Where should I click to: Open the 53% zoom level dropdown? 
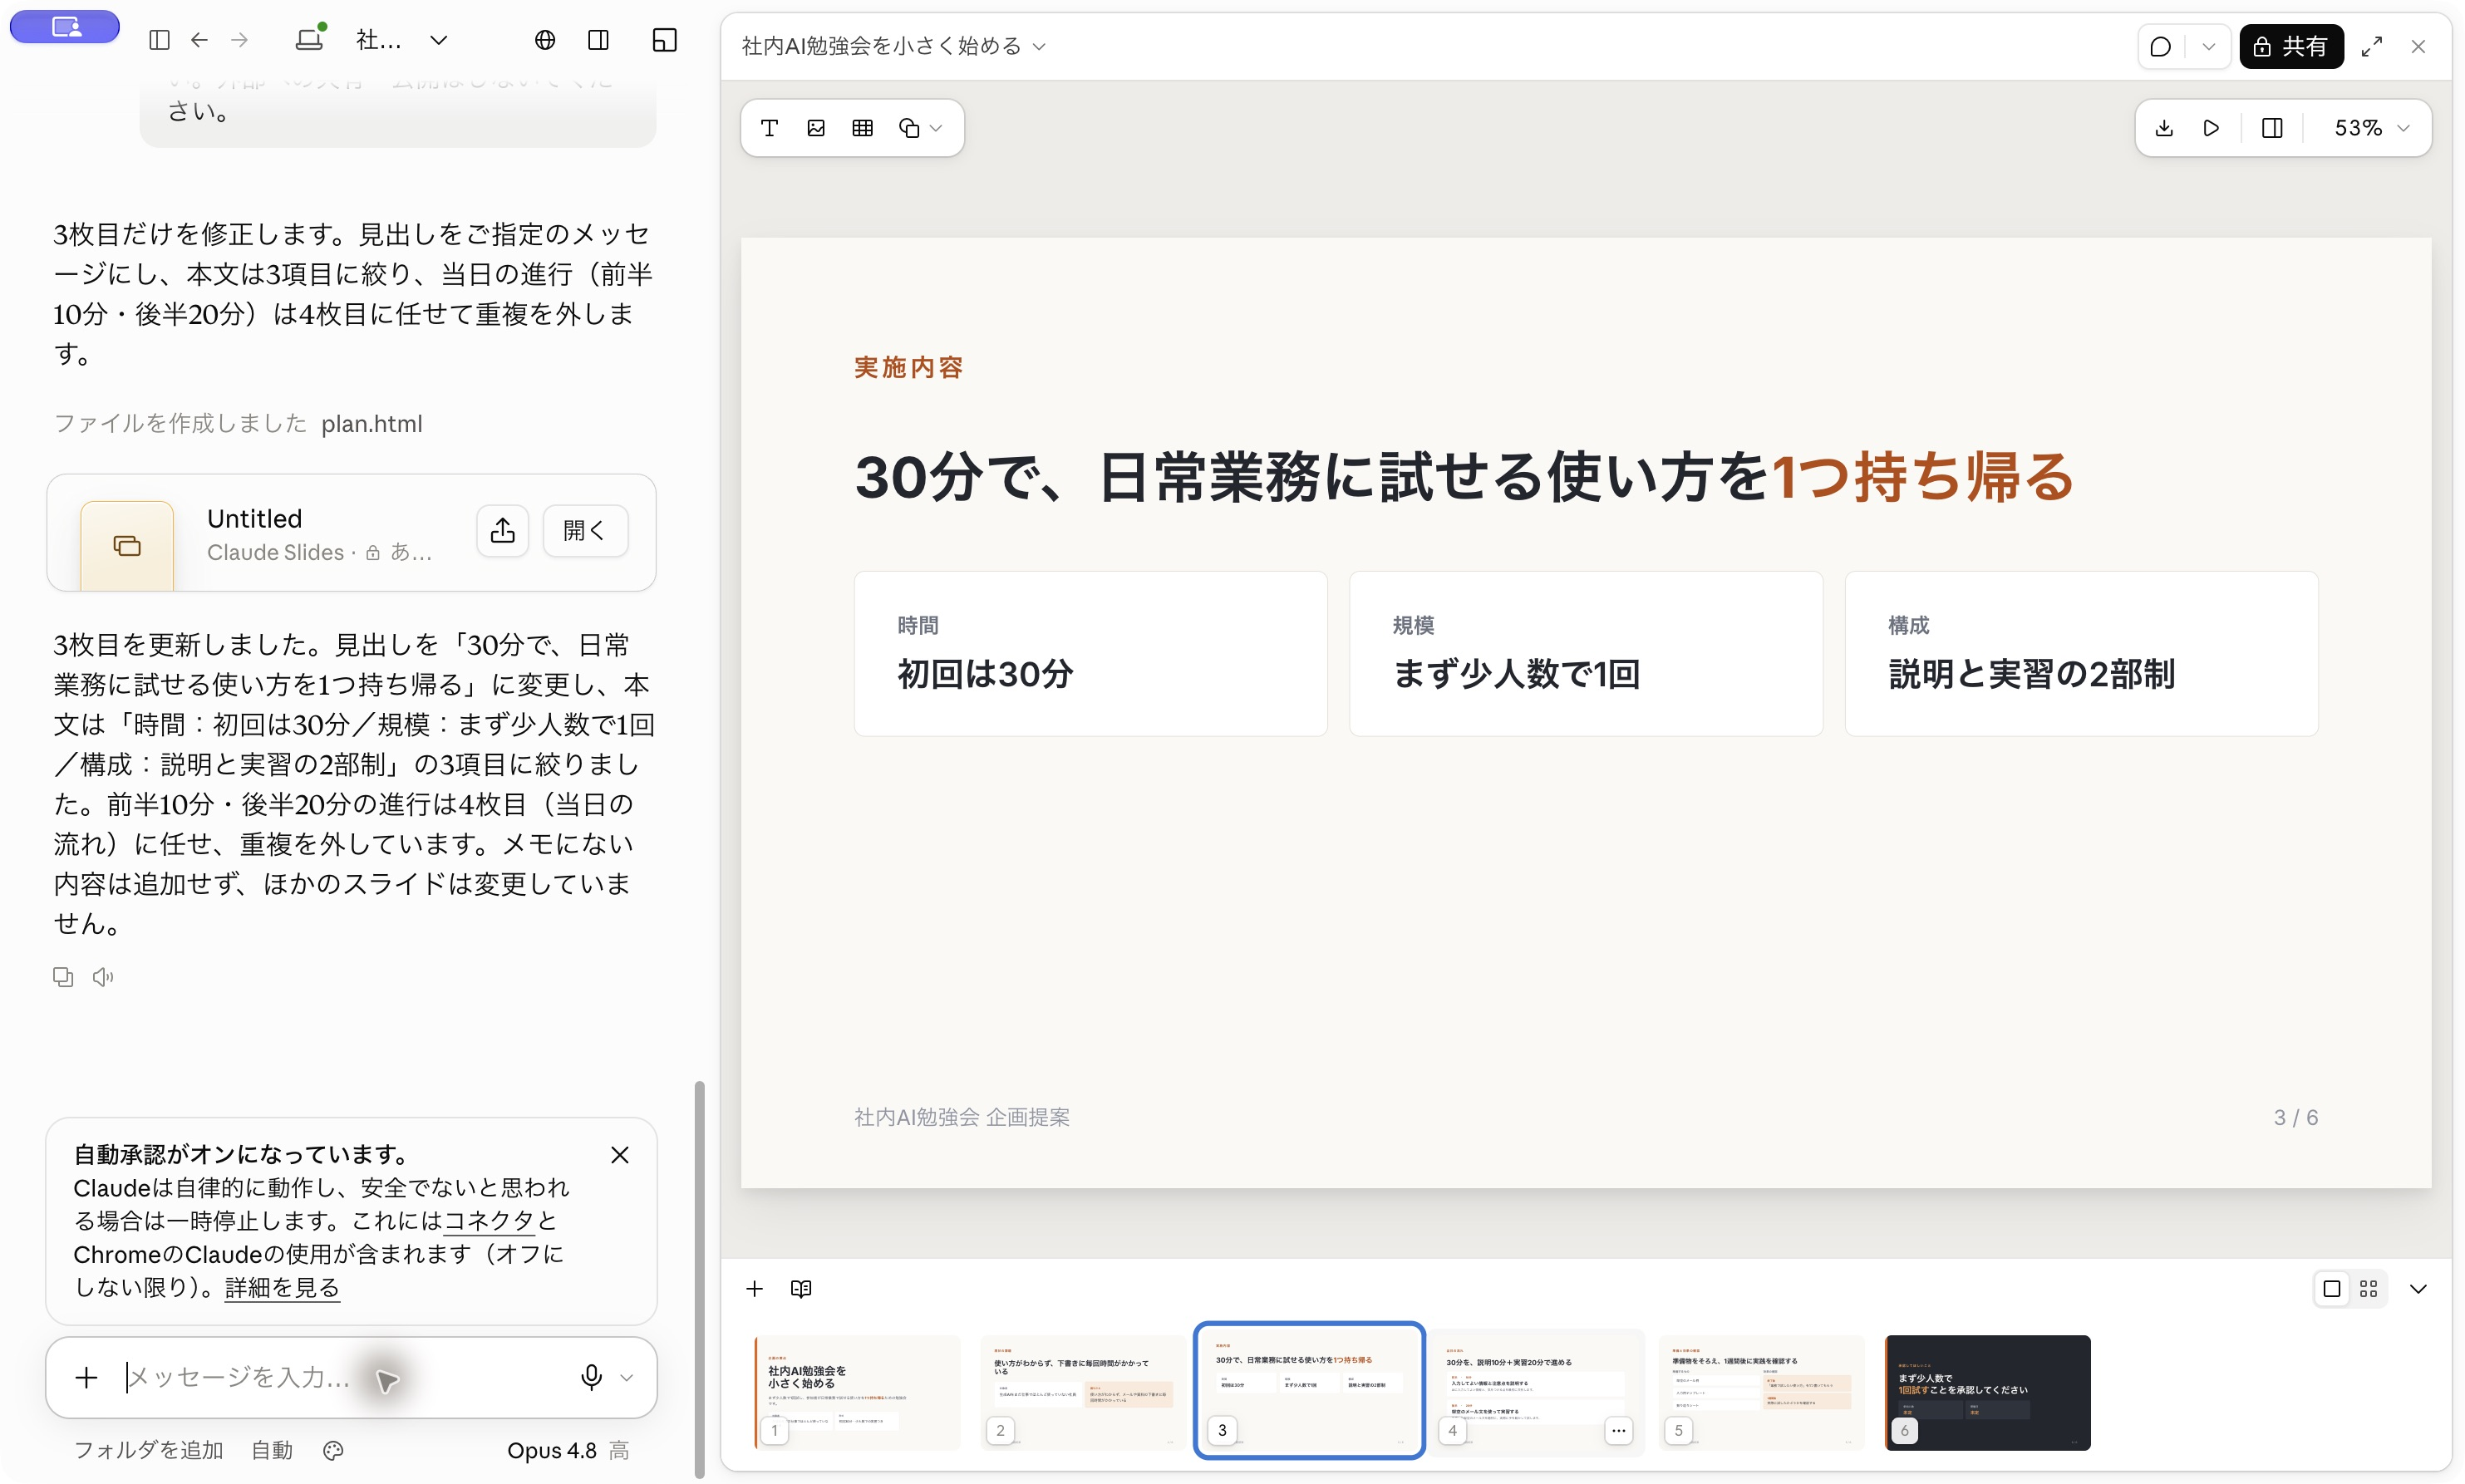(x=2371, y=128)
